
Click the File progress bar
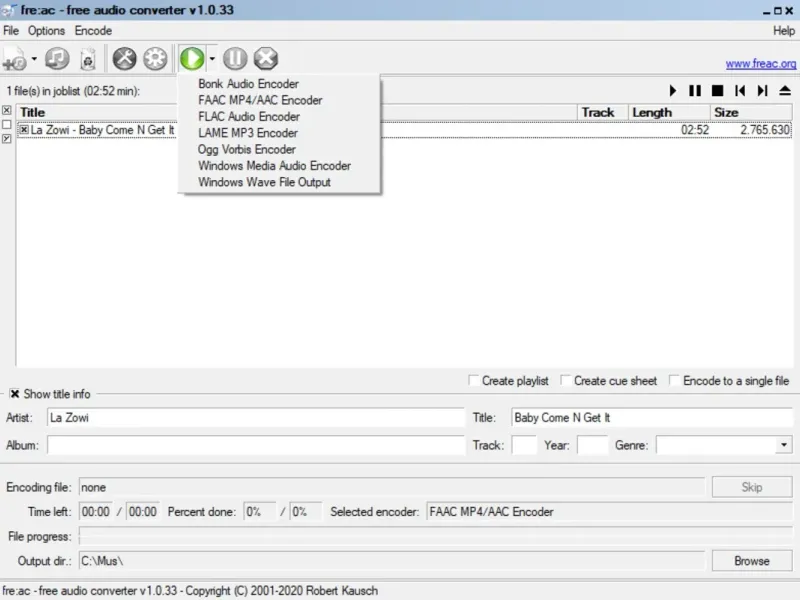pos(436,537)
